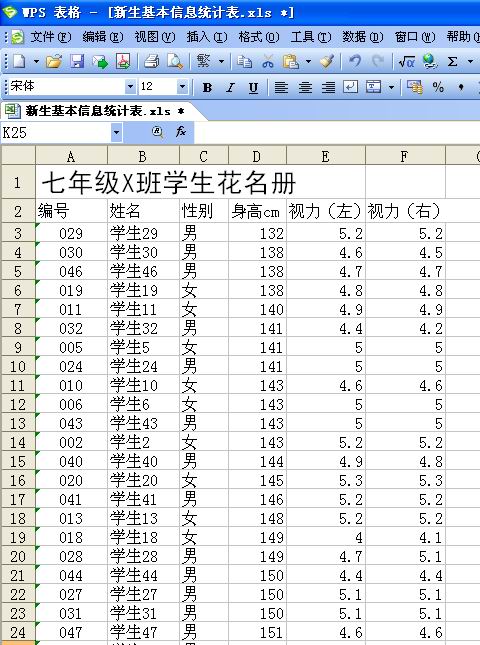Viewport: 480px width, 645px height.
Task: Select column A header
Action: coord(71,156)
